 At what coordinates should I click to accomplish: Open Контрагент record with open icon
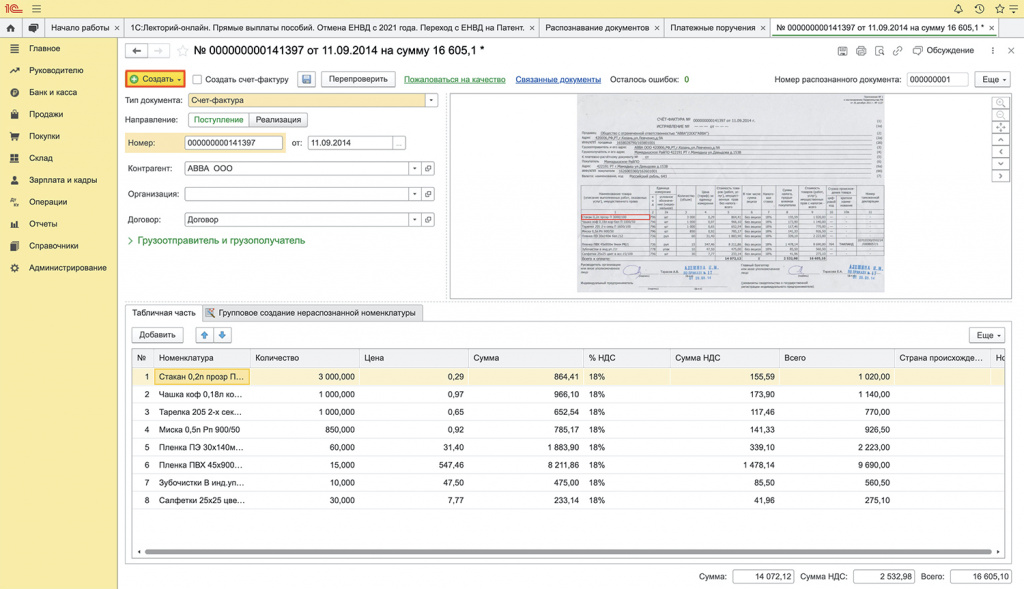tap(428, 168)
